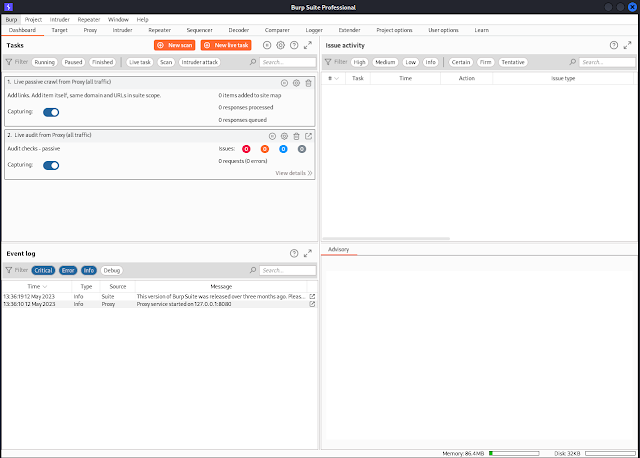Click the Memory usage progress bar
640x458 pixels.
(x=514, y=454)
